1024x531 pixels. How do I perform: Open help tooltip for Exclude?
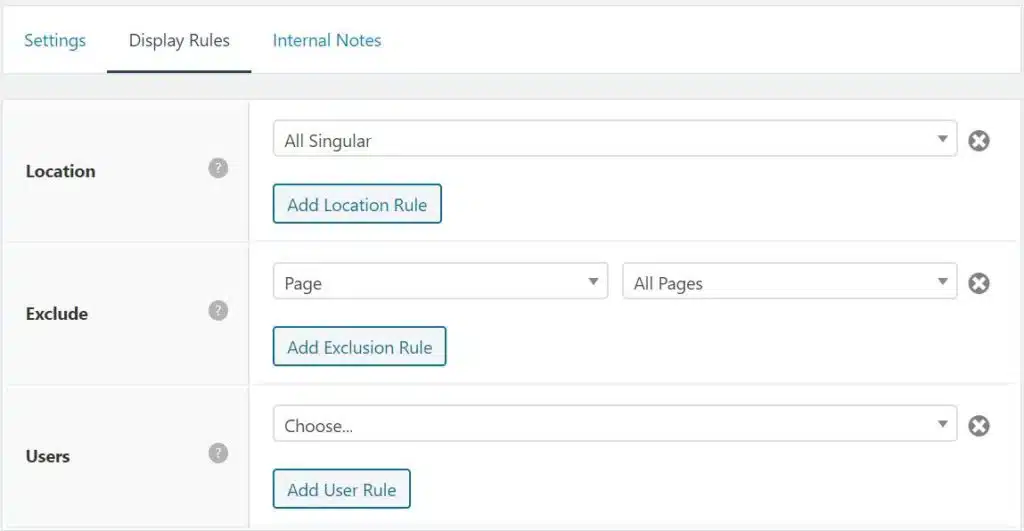218,310
